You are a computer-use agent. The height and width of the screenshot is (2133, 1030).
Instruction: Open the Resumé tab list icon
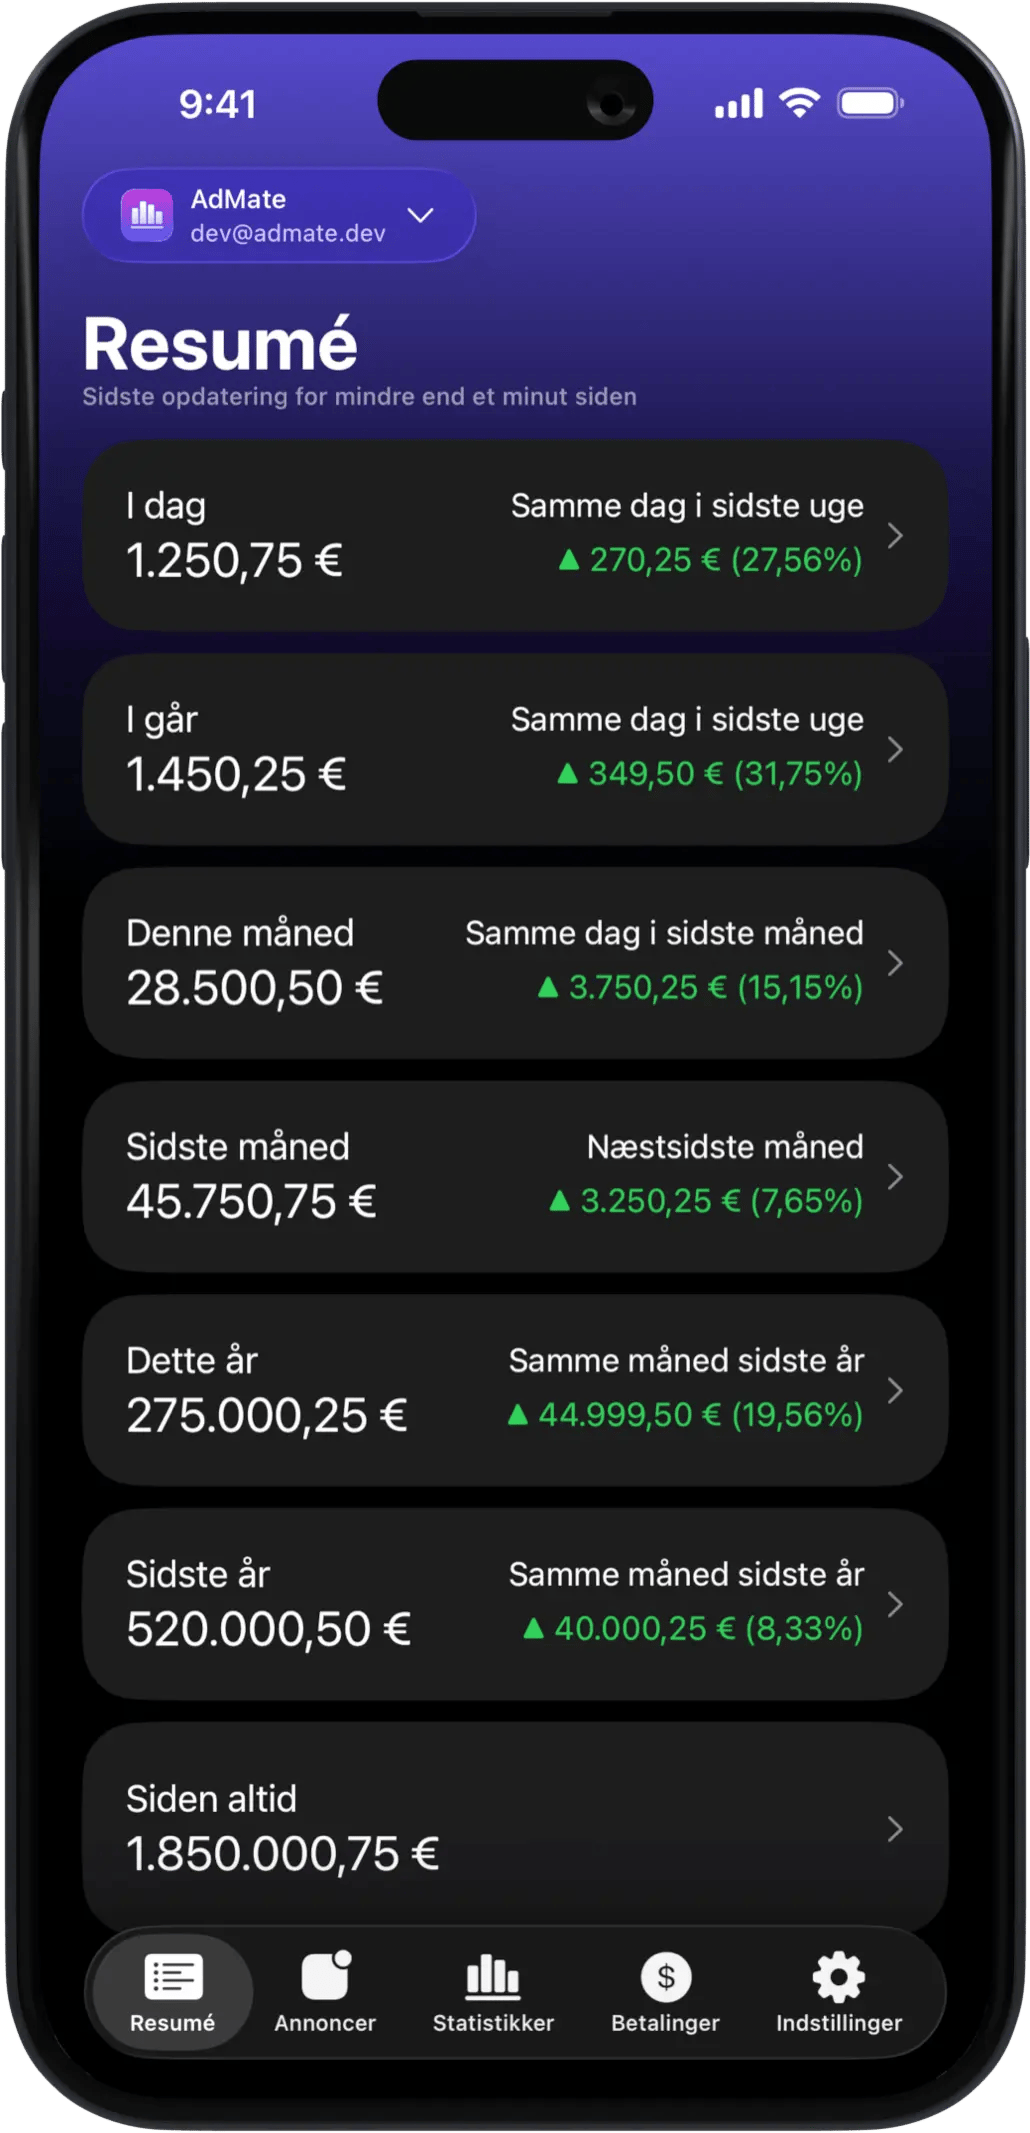173,1976
